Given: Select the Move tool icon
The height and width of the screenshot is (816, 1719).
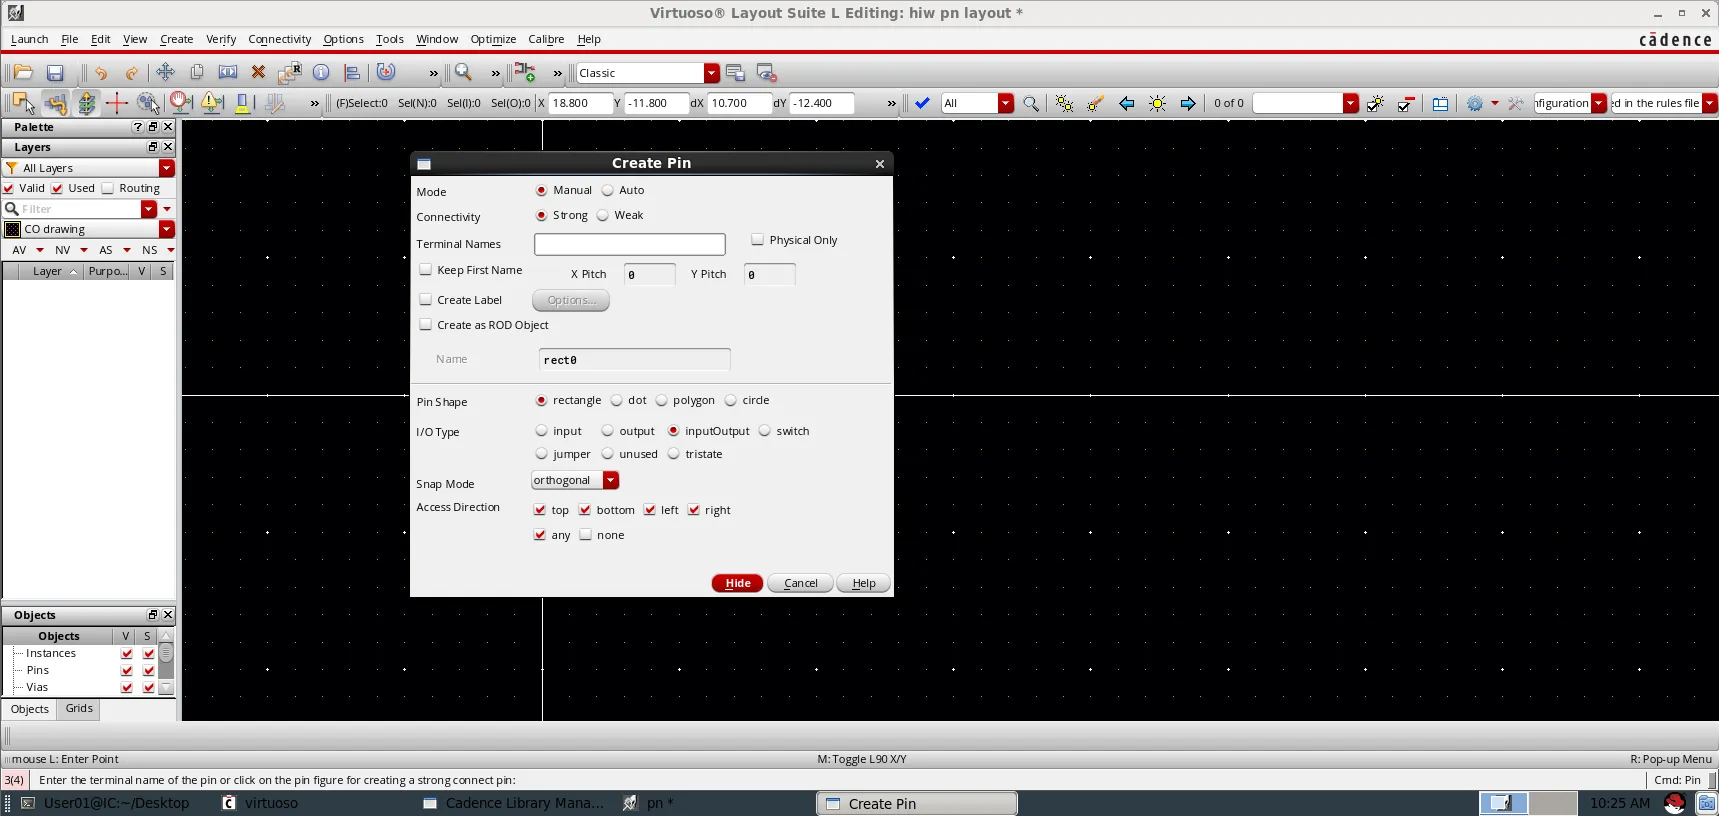Looking at the screenshot, I should tap(165, 72).
